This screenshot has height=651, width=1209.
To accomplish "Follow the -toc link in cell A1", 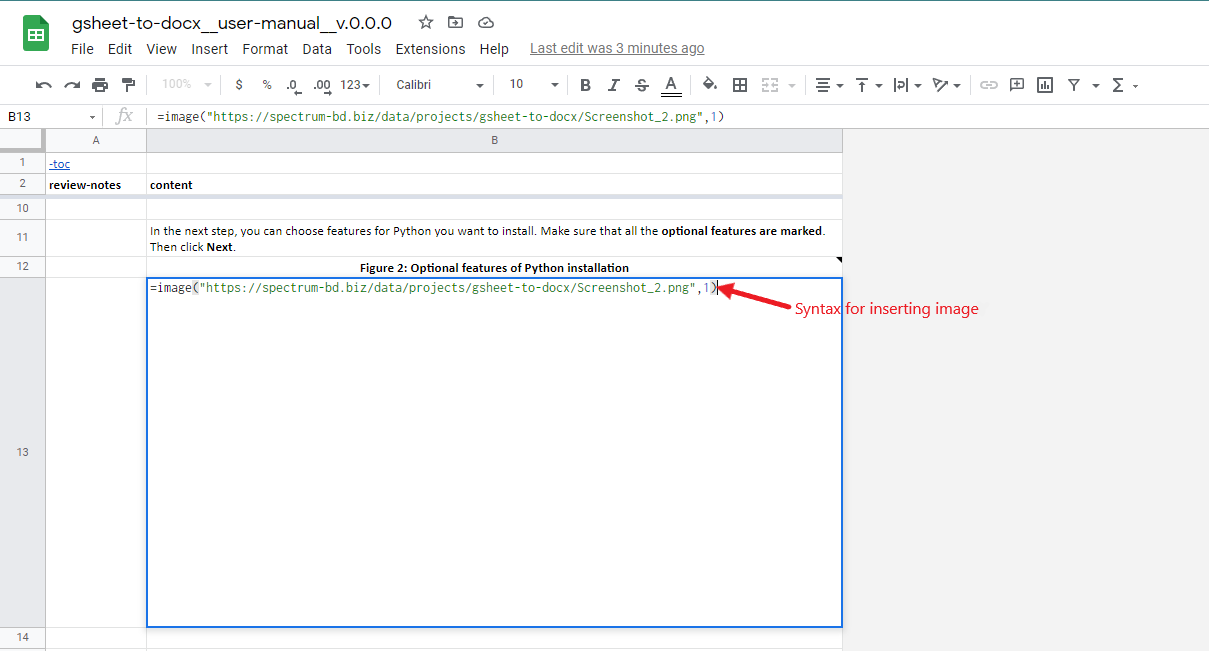I will (x=59, y=163).
